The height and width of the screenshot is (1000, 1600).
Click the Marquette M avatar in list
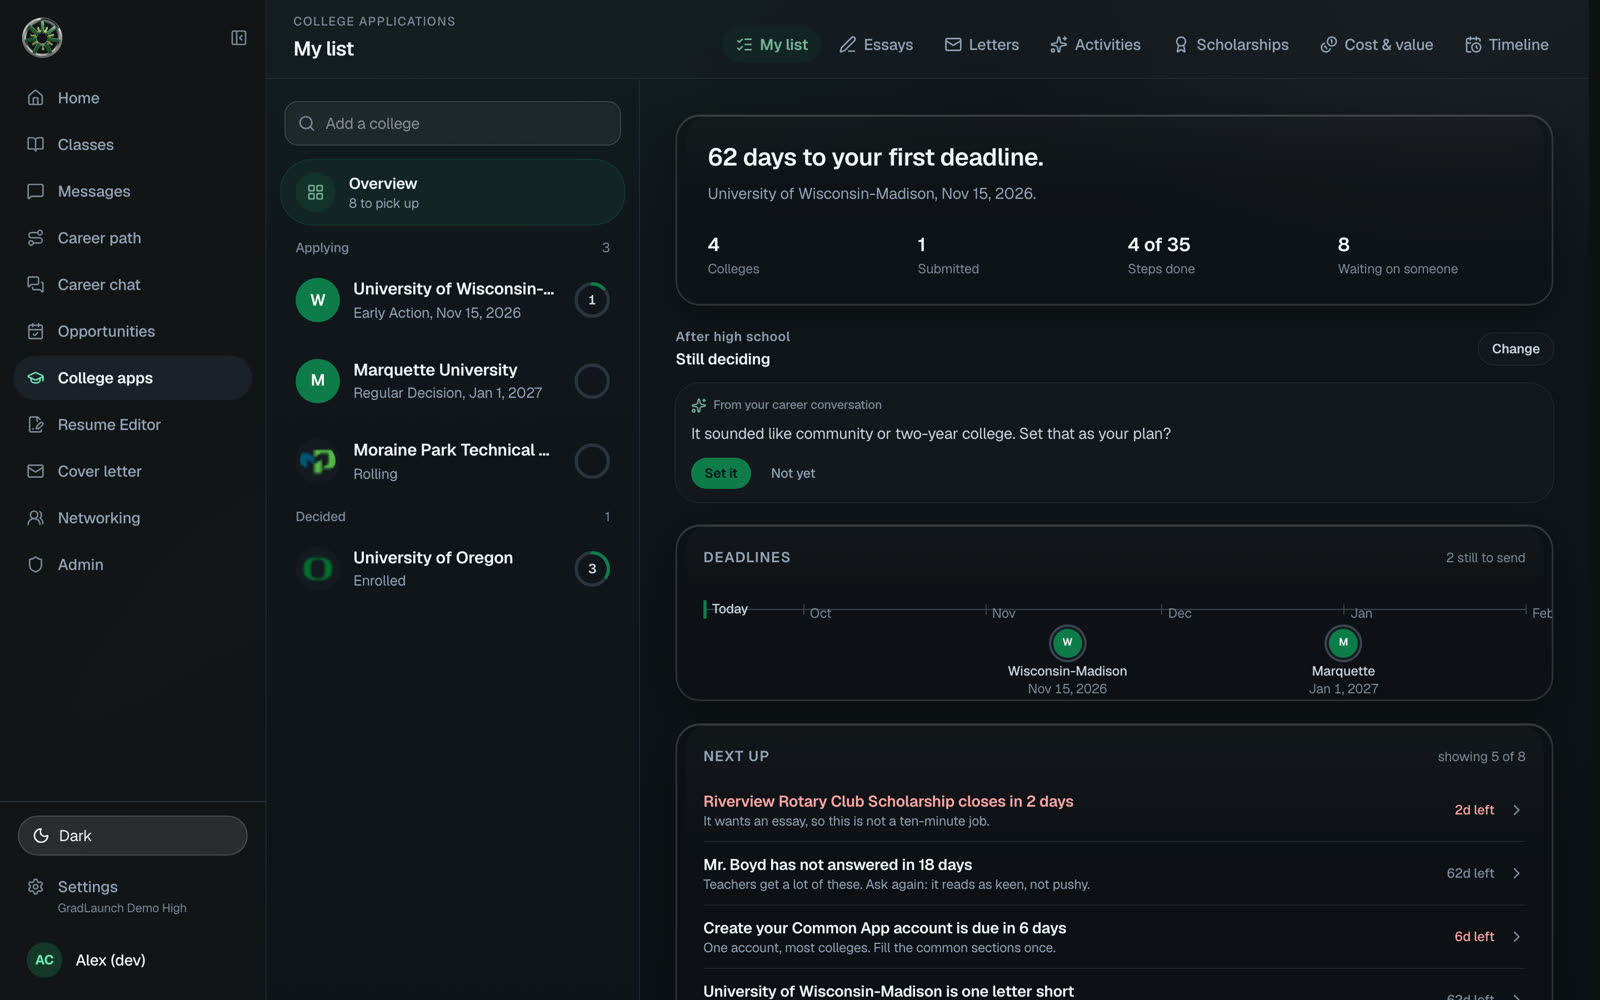tap(318, 381)
